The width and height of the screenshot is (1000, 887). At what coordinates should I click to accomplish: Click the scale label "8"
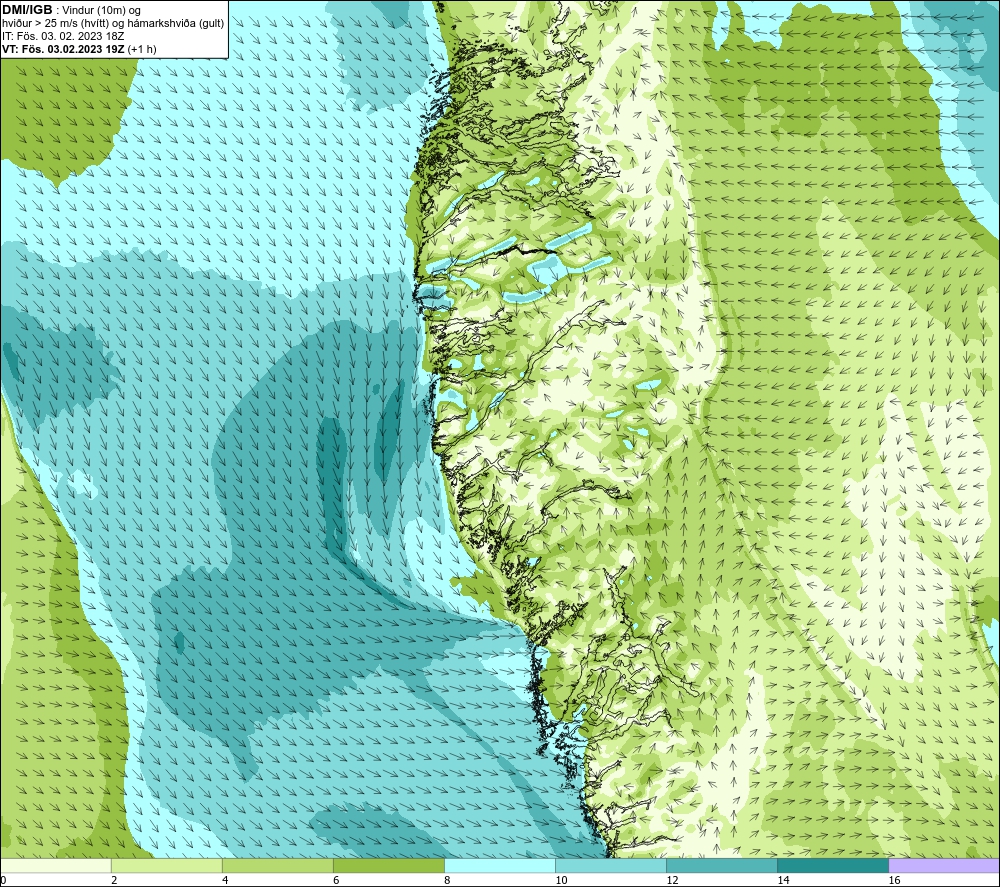pyautogui.click(x=447, y=881)
